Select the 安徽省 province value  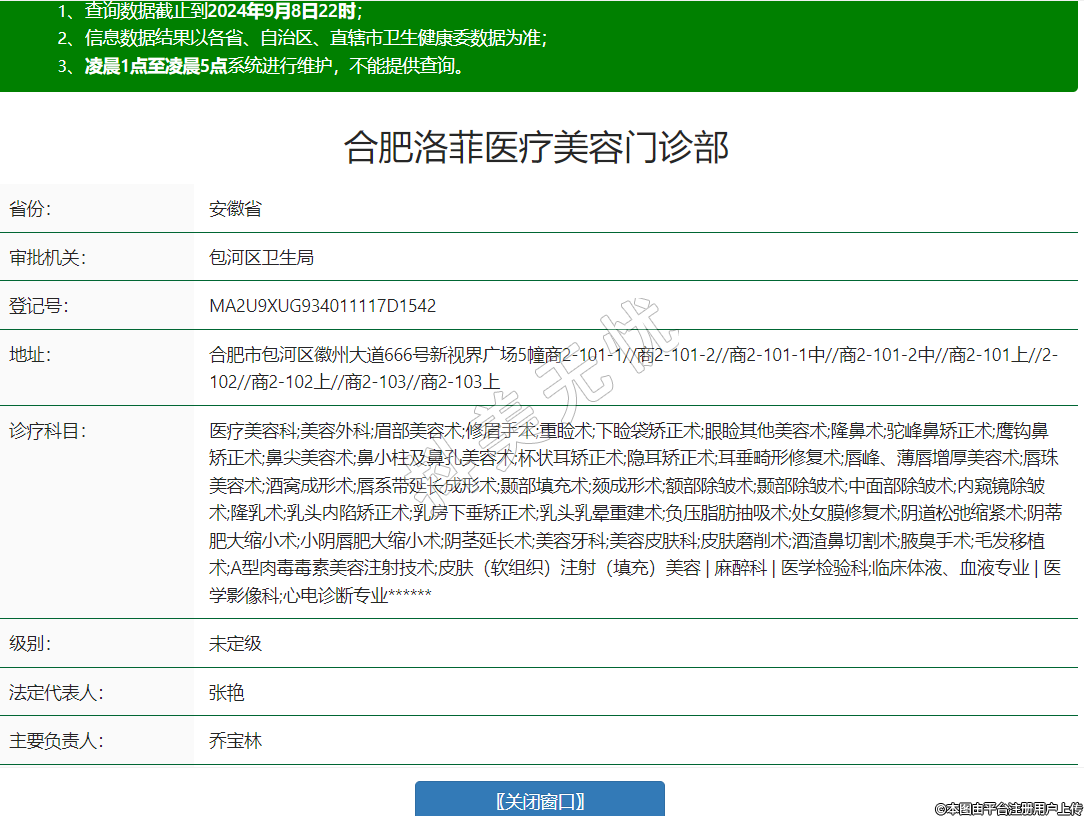(235, 209)
